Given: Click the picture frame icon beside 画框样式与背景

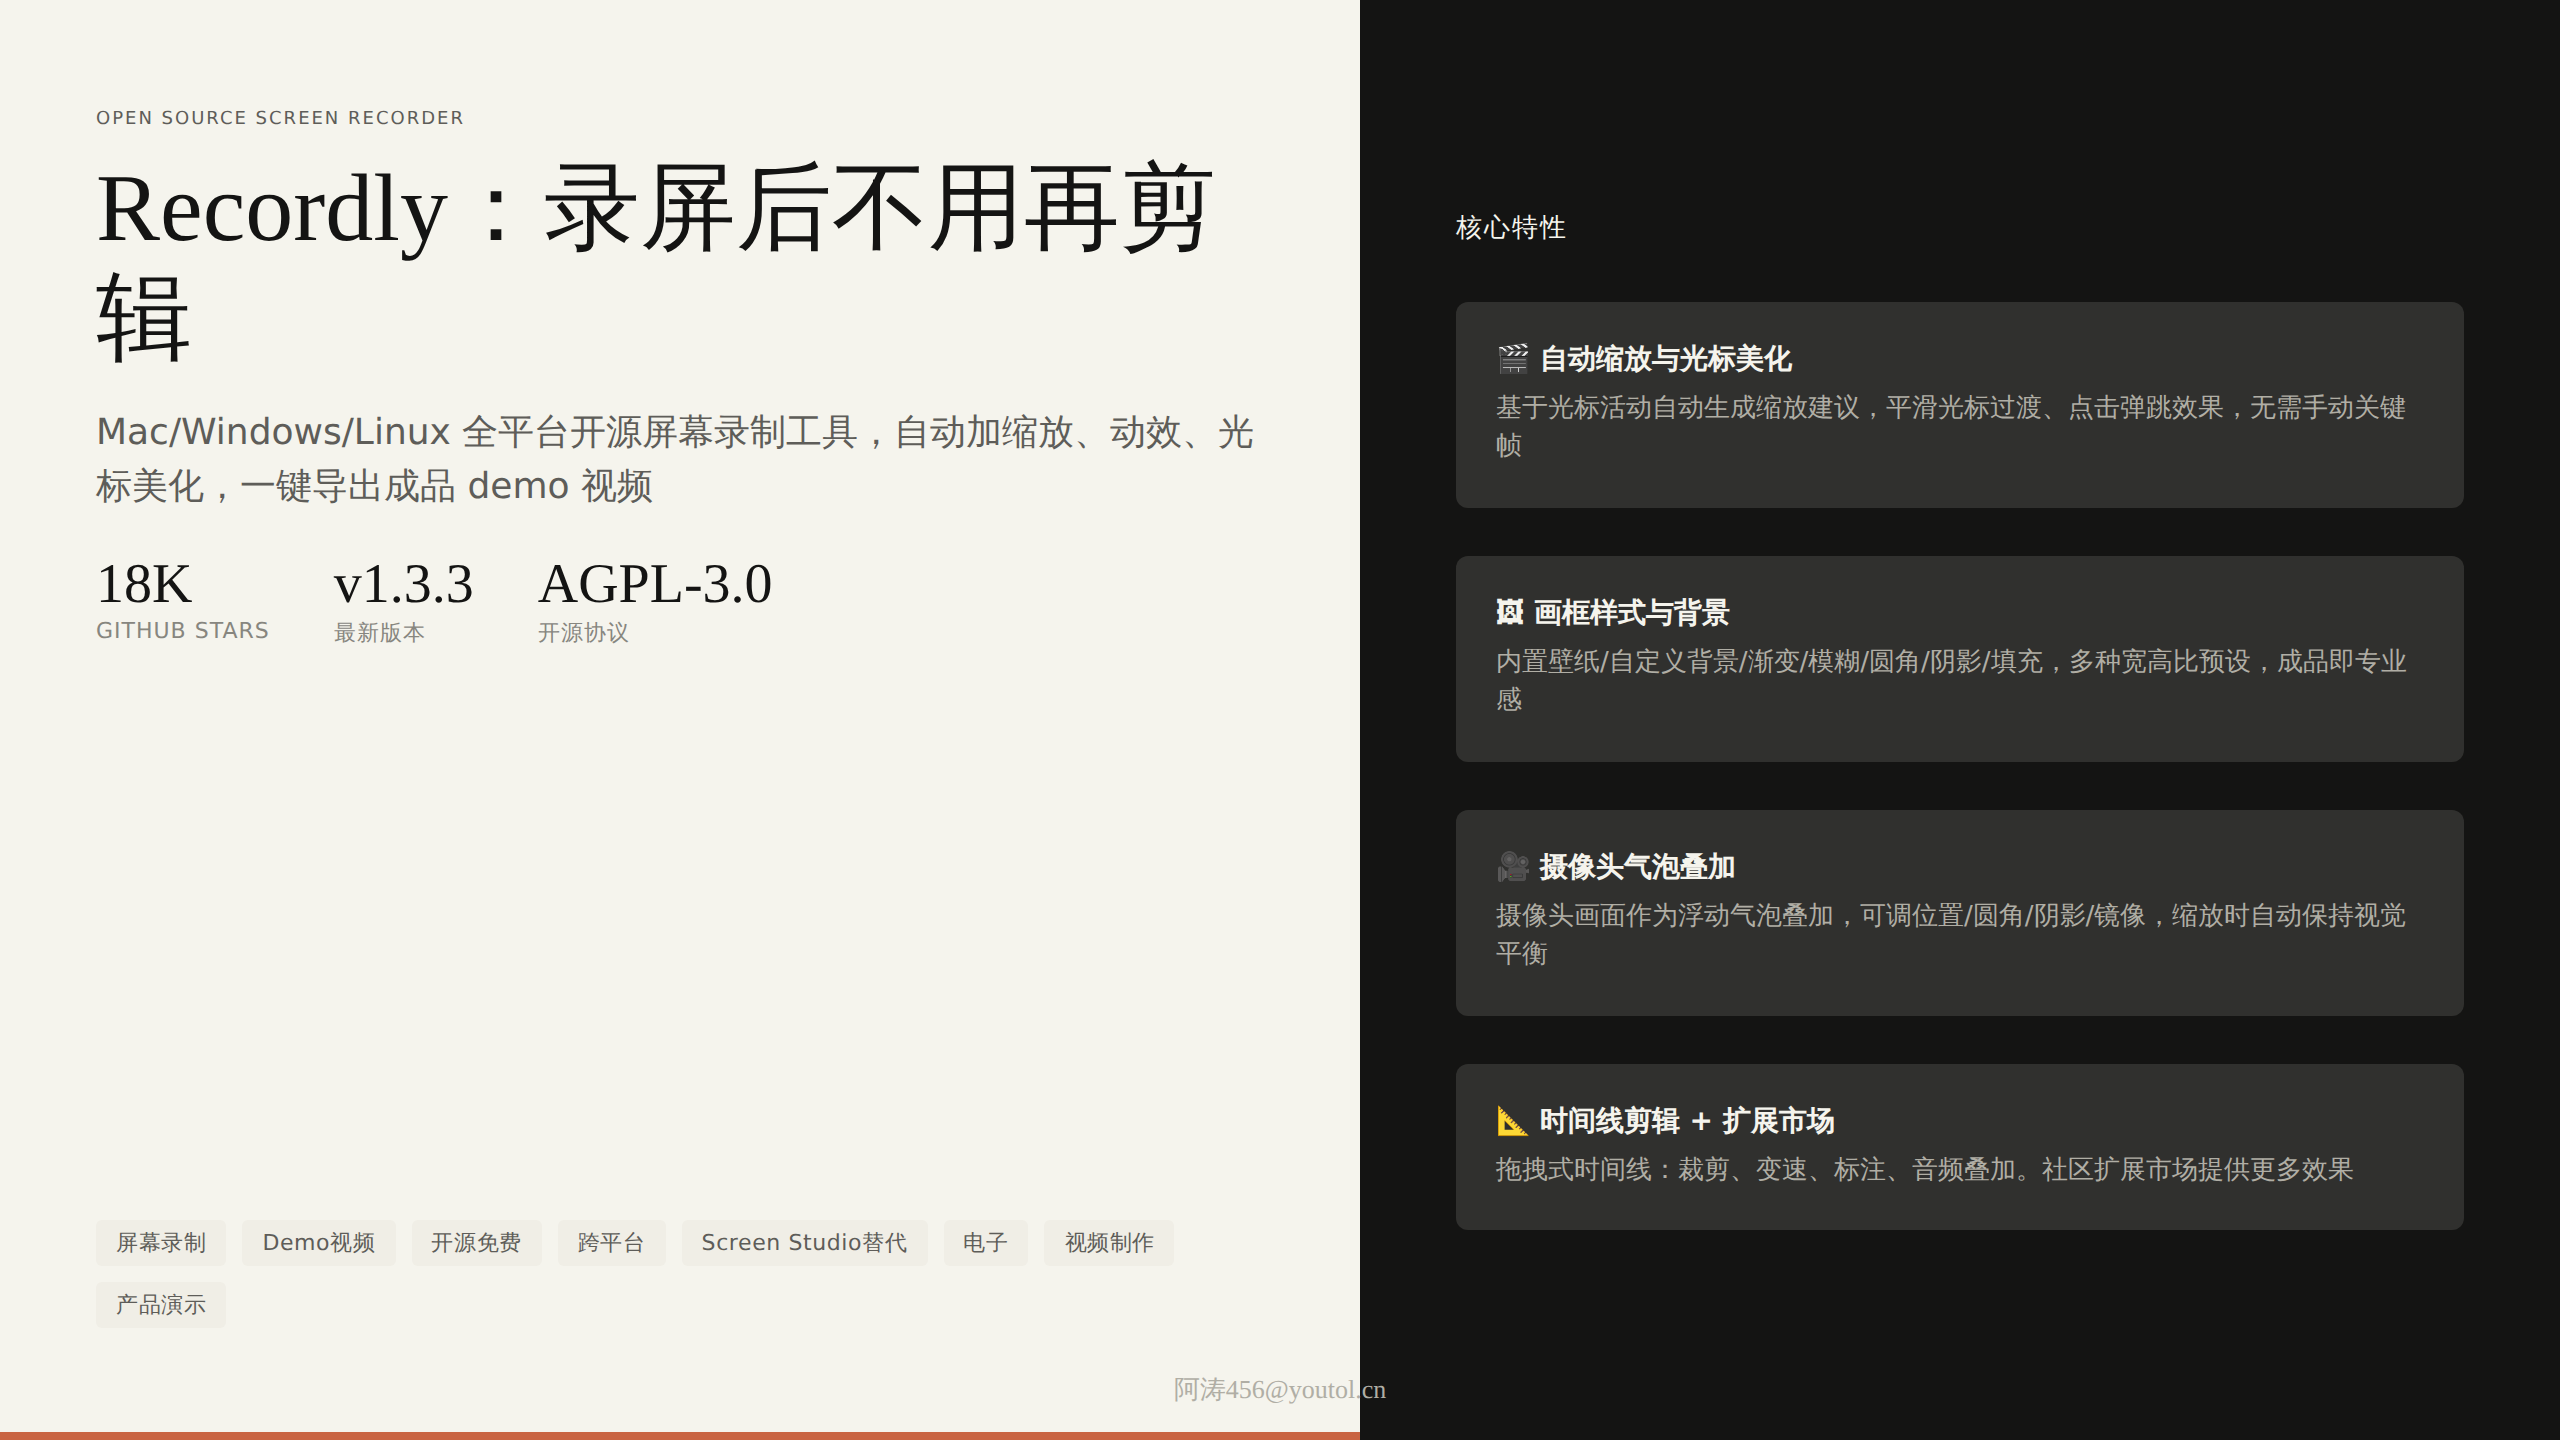Looking at the screenshot, I should pyautogui.click(x=1509, y=612).
